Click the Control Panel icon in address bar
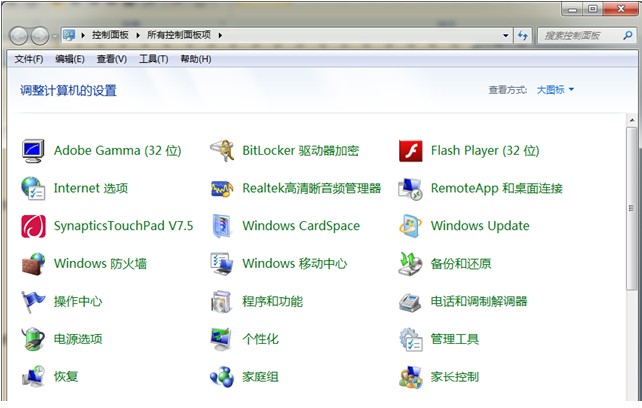The image size is (642, 408). point(69,35)
